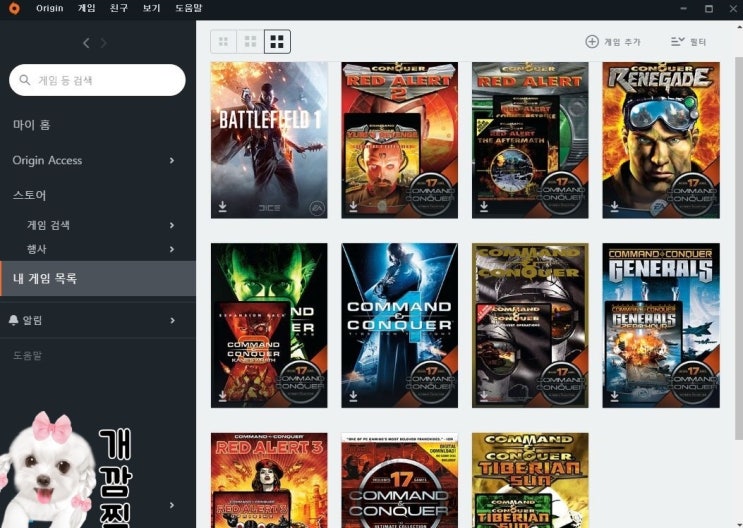
Task: Click the 게임 추가 button label
Action: click(622, 42)
